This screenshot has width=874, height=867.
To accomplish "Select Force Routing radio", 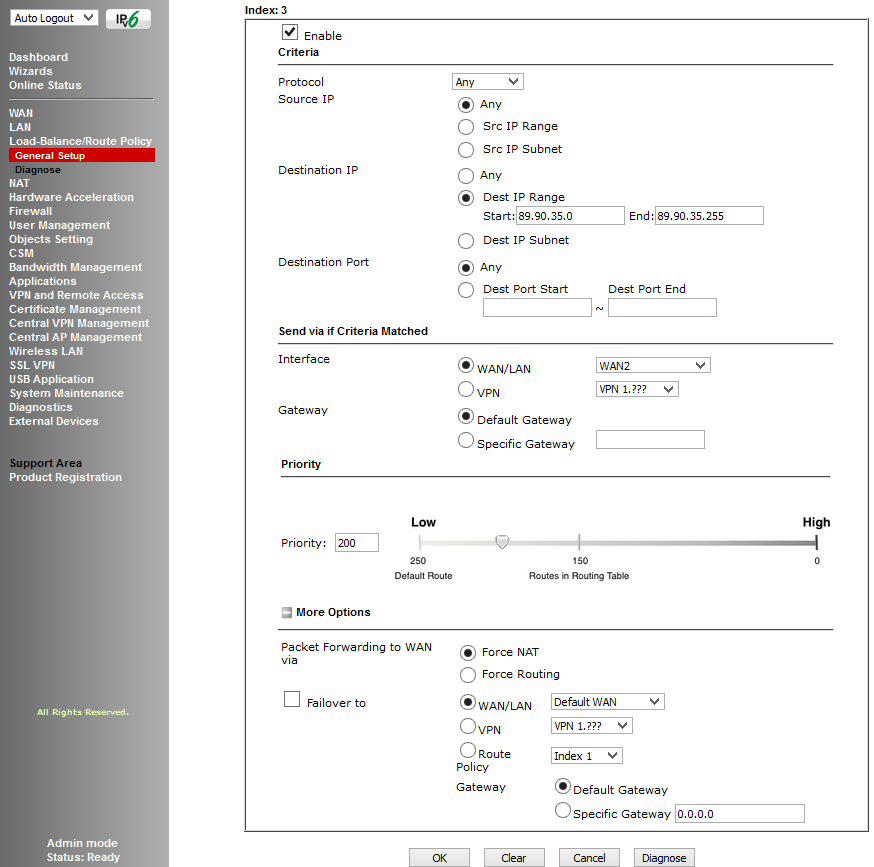I will [468, 675].
